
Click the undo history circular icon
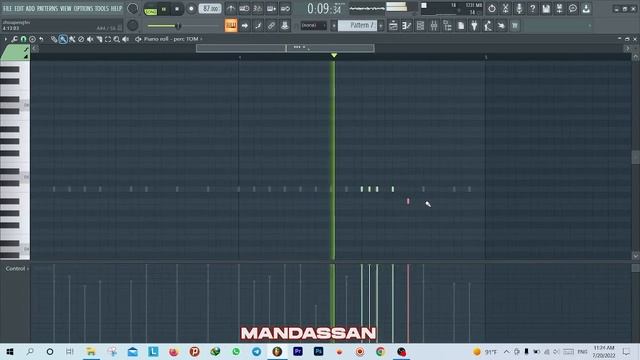[492, 9]
